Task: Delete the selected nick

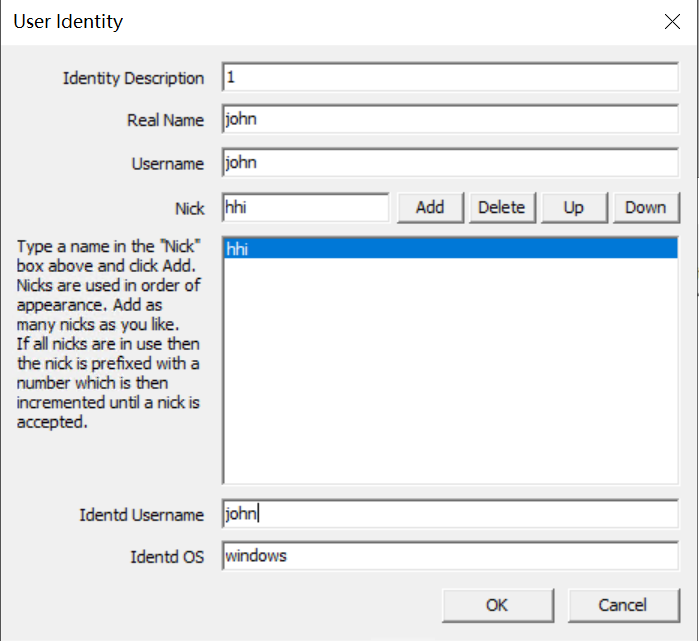Action: tap(501, 208)
